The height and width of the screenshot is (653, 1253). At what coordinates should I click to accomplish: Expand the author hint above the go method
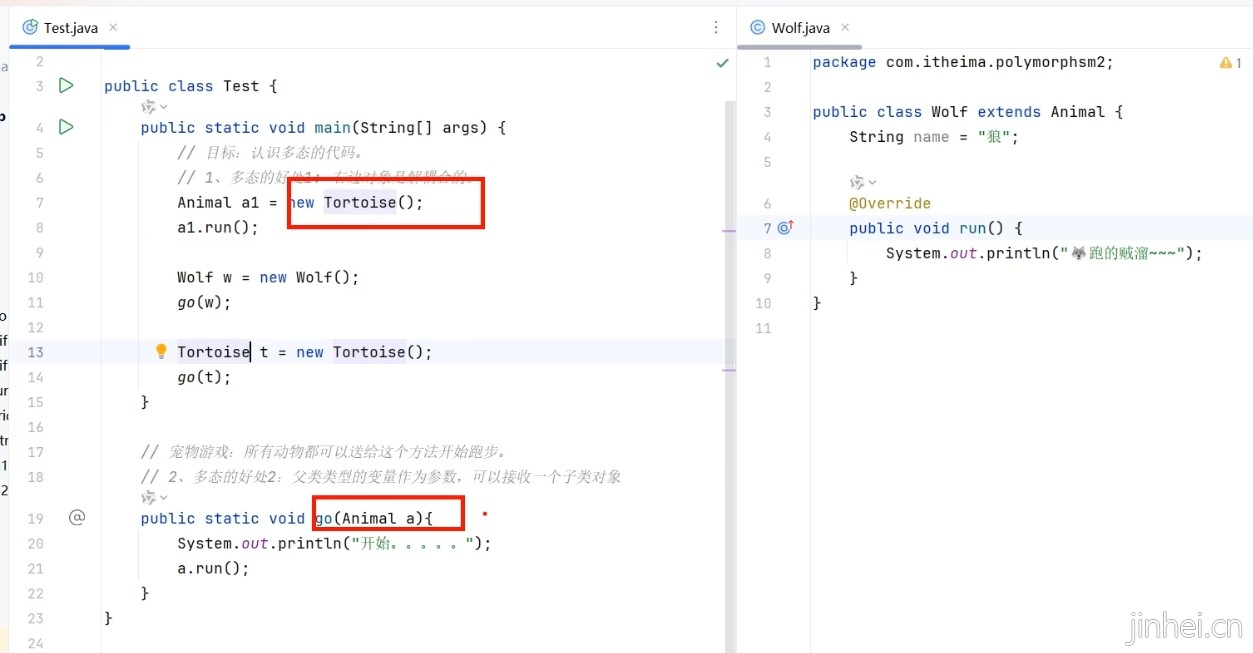[155, 497]
